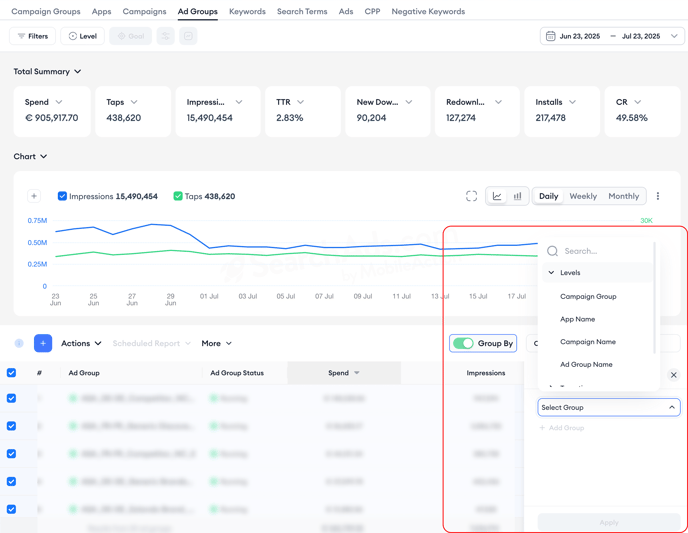The height and width of the screenshot is (533, 688).
Task: Open chart three-dot options menu
Action: (658, 196)
